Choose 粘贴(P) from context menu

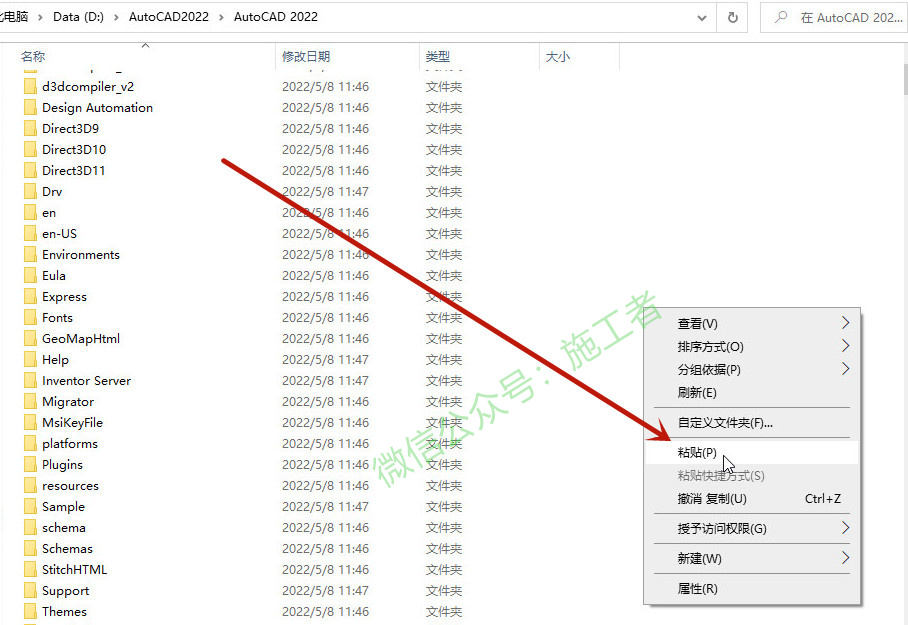click(752, 452)
